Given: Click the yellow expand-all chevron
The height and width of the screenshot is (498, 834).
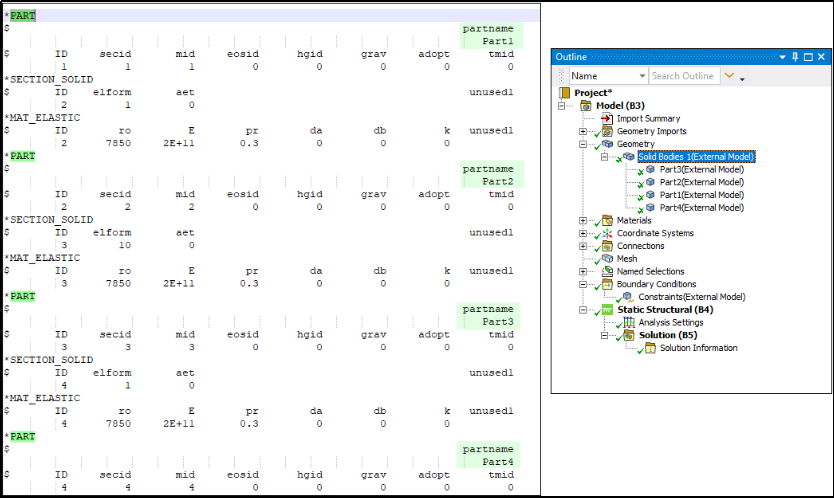Looking at the screenshot, I should click(729, 76).
